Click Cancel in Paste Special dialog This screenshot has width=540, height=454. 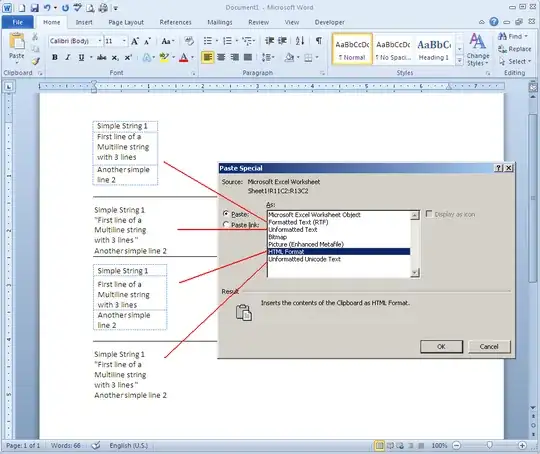(x=489, y=347)
